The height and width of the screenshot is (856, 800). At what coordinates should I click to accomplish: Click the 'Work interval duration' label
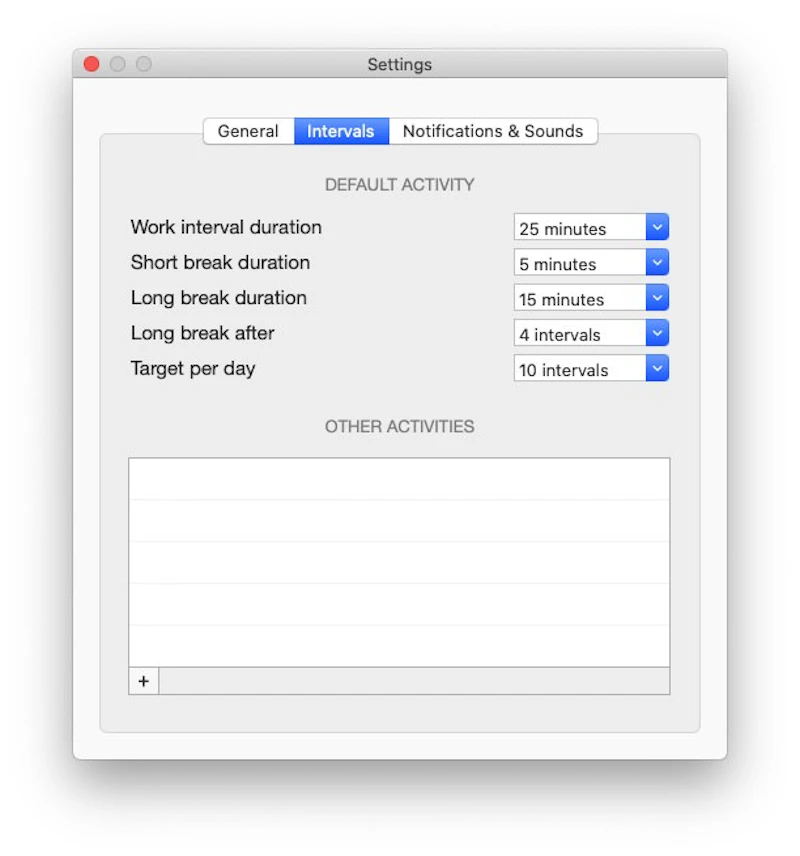226,227
